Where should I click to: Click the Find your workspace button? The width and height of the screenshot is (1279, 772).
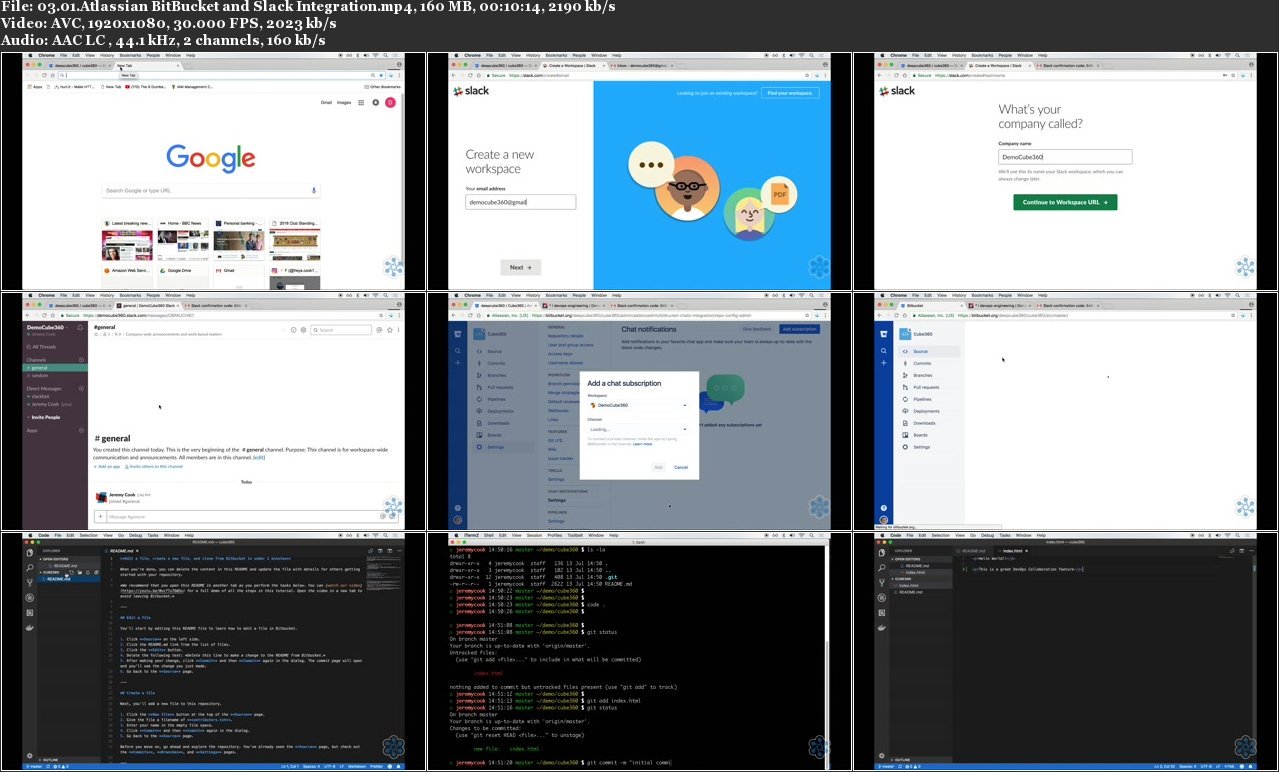pyautogui.click(x=790, y=93)
